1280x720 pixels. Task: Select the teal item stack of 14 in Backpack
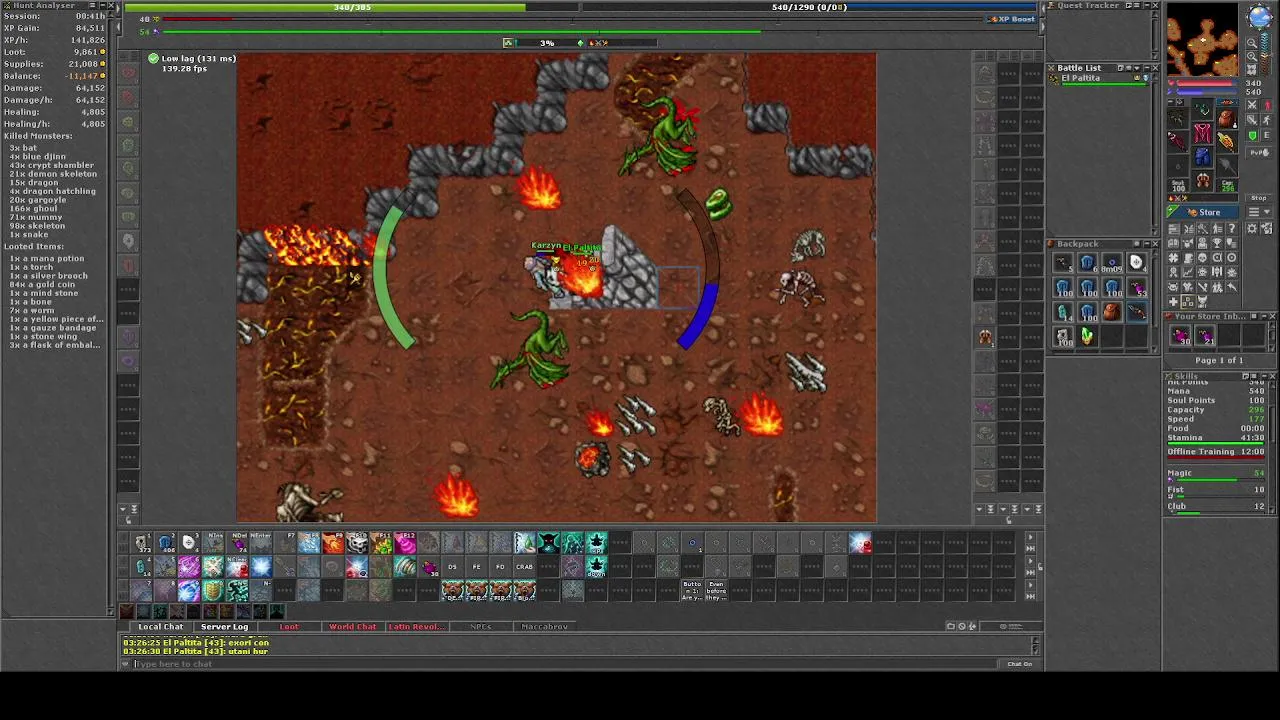[1063, 312]
